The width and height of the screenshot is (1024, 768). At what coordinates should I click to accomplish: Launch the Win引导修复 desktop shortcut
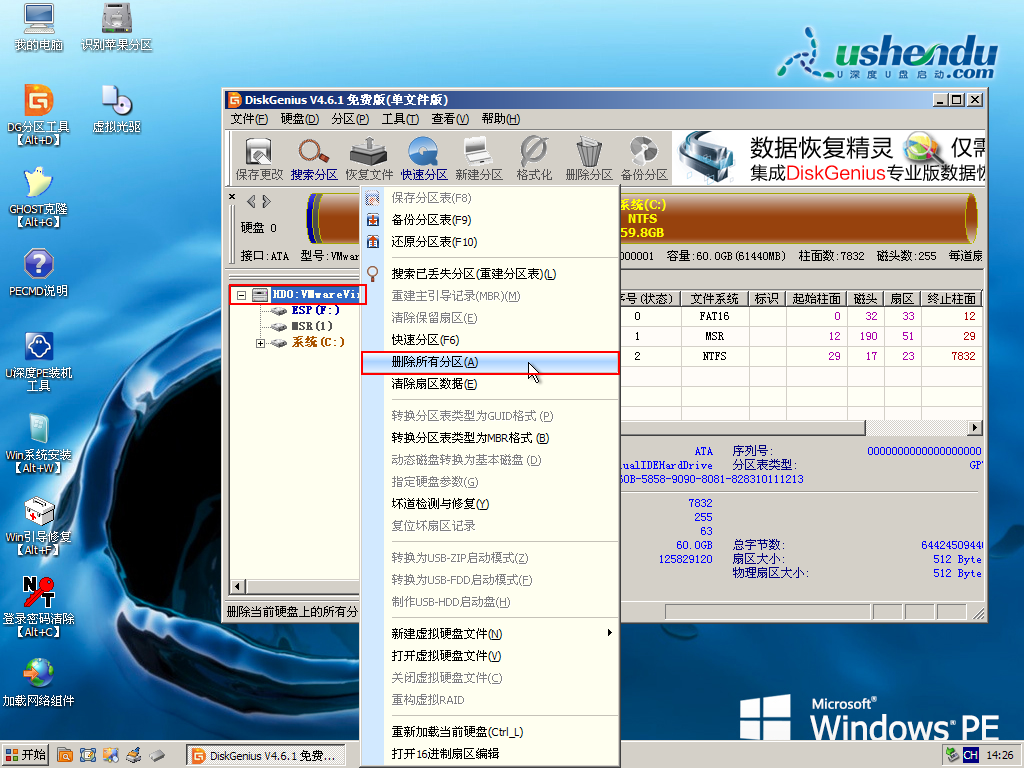(x=39, y=526)
